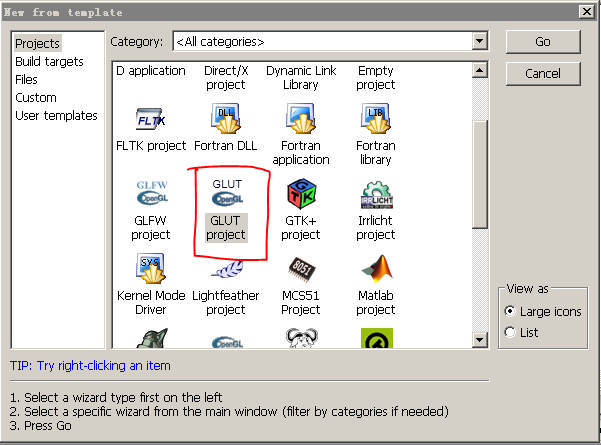
Task: Select the D application label
Action: pyautogui.click(x=151, y=71)
